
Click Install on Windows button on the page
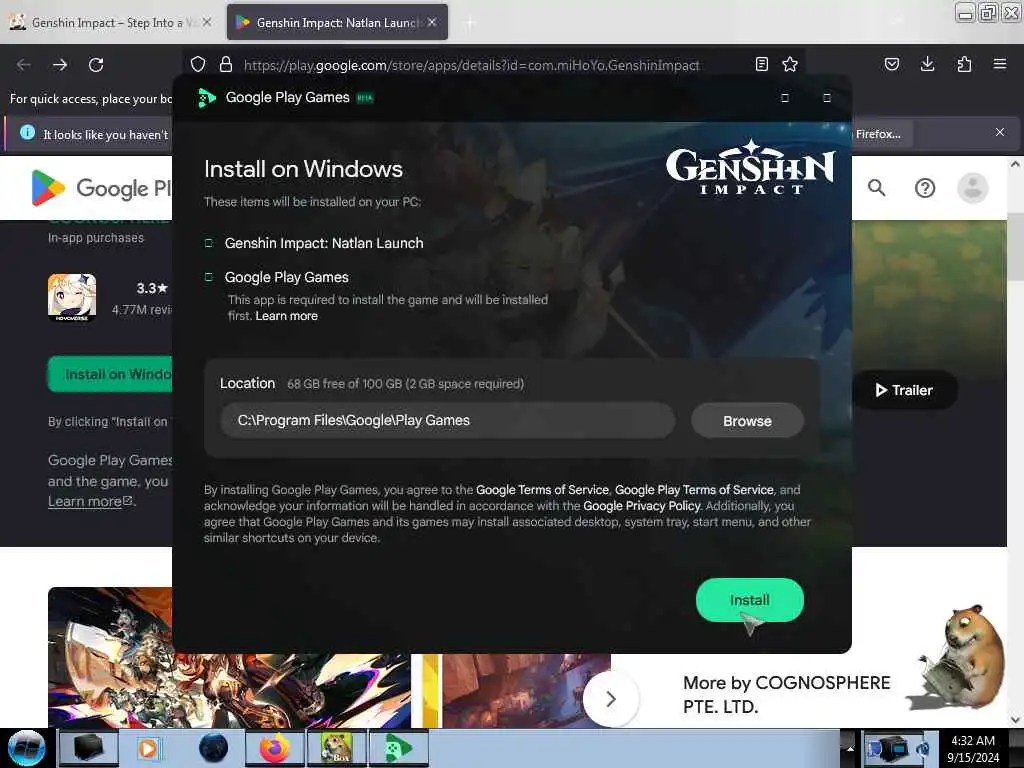(x=110, y=374)
